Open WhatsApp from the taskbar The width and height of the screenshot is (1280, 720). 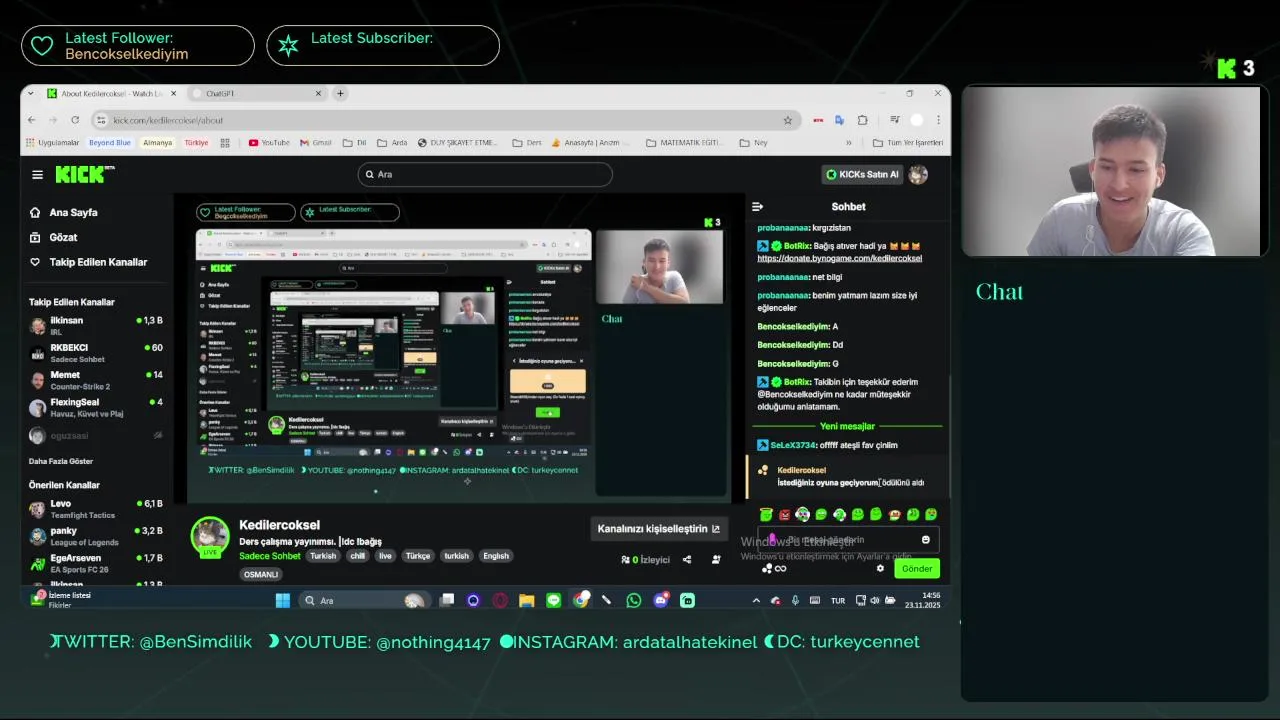click(633, 600)
